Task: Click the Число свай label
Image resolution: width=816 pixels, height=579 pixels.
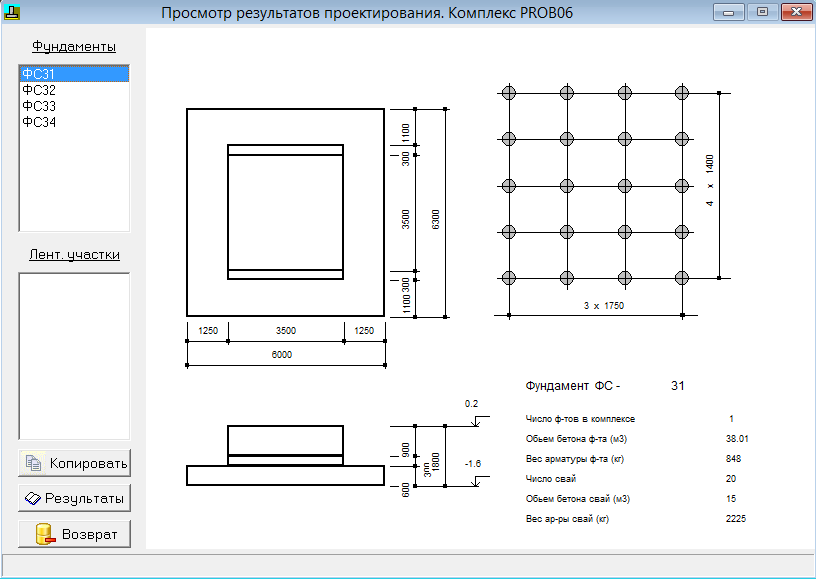Action: (x=551, y=479)
